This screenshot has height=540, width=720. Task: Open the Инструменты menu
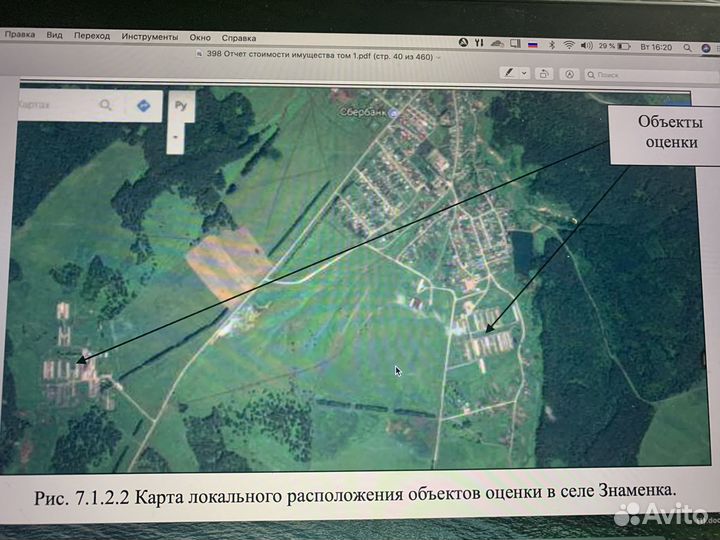coord(150,36)
